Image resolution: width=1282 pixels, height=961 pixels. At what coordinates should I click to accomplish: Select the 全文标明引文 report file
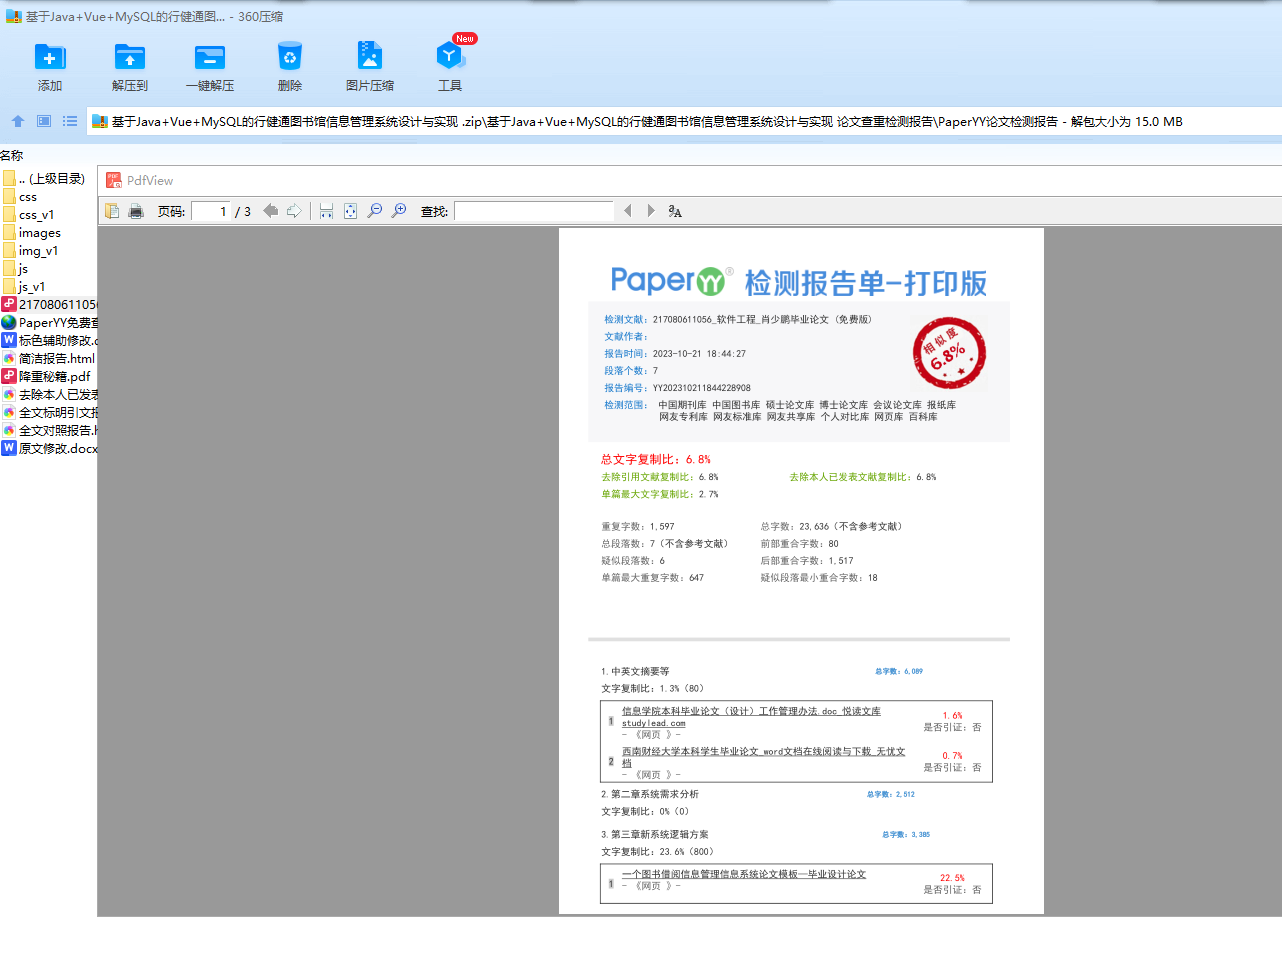point(48,413)
